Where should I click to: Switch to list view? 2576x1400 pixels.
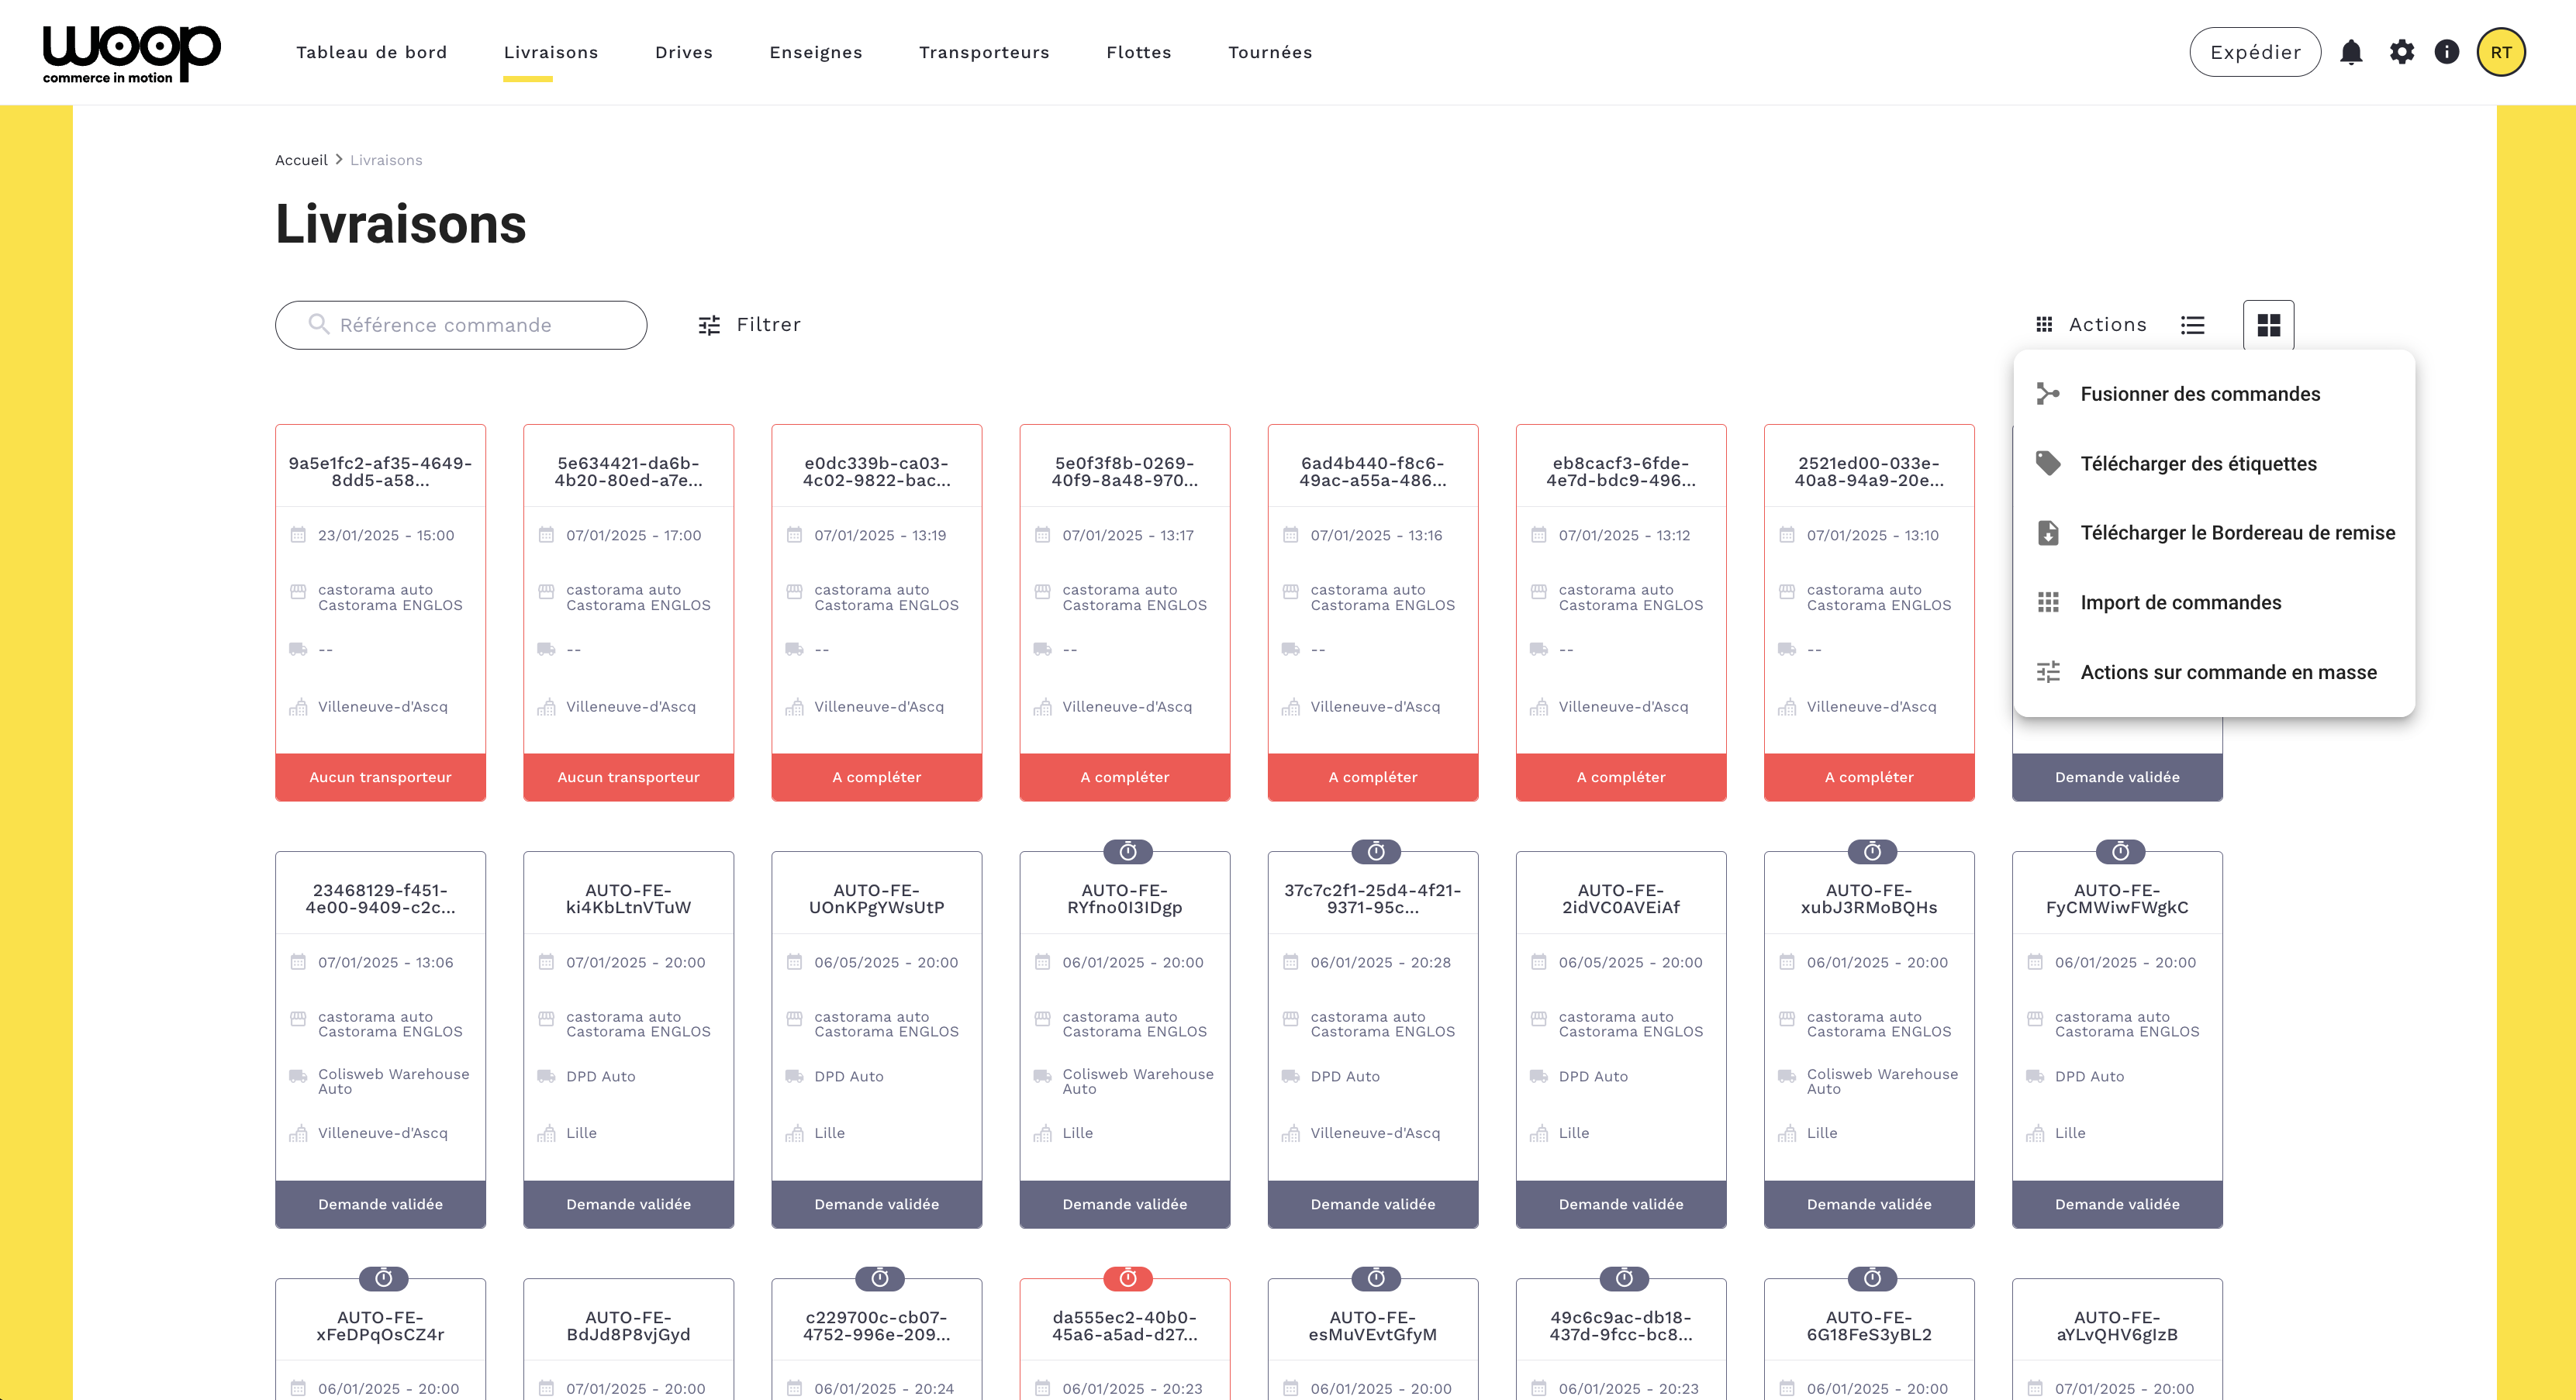point(2192,325)
